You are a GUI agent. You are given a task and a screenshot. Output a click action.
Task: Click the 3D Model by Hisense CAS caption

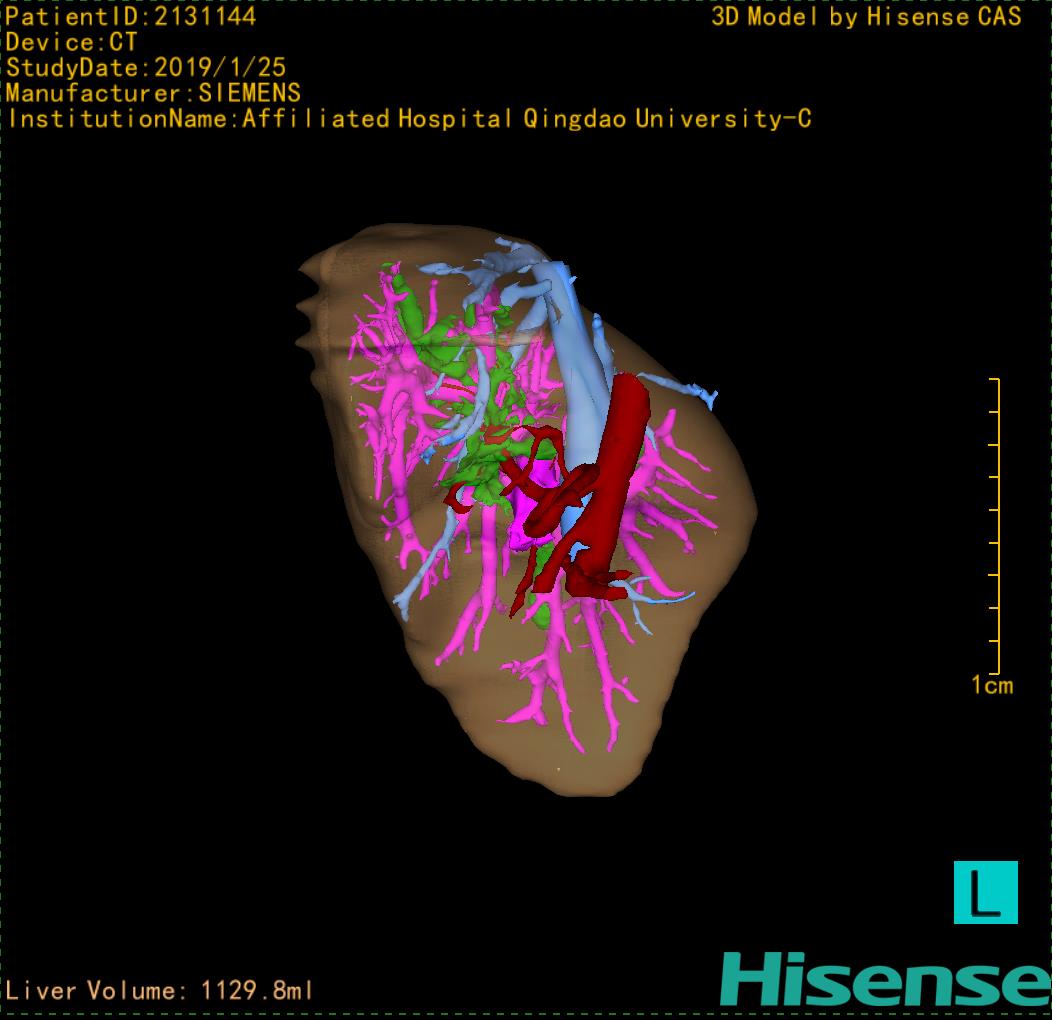pos(866,17)
